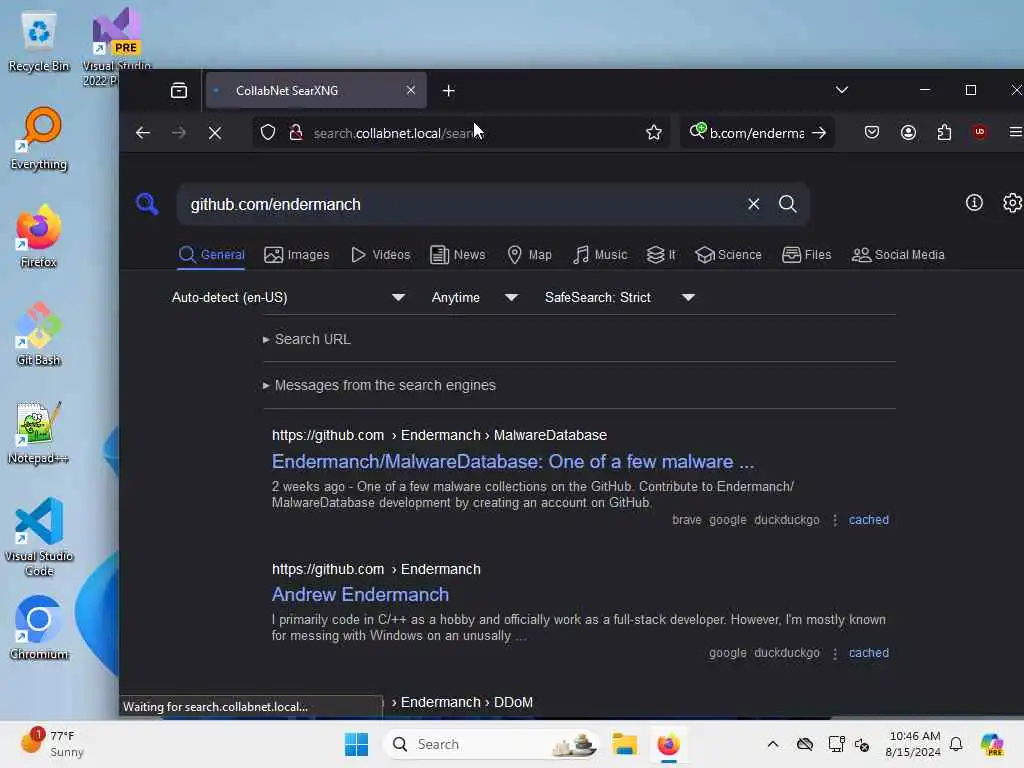Clear the SearXNG search query
This screenshot has width=1024, height=768.
[x=754, y=204]
